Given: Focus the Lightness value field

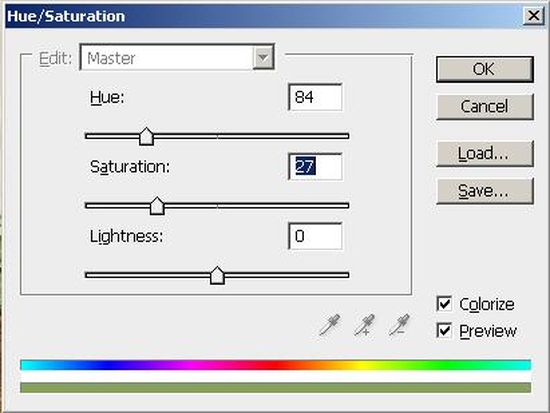Looking at the screenshot, I should [x=315, y=236].
